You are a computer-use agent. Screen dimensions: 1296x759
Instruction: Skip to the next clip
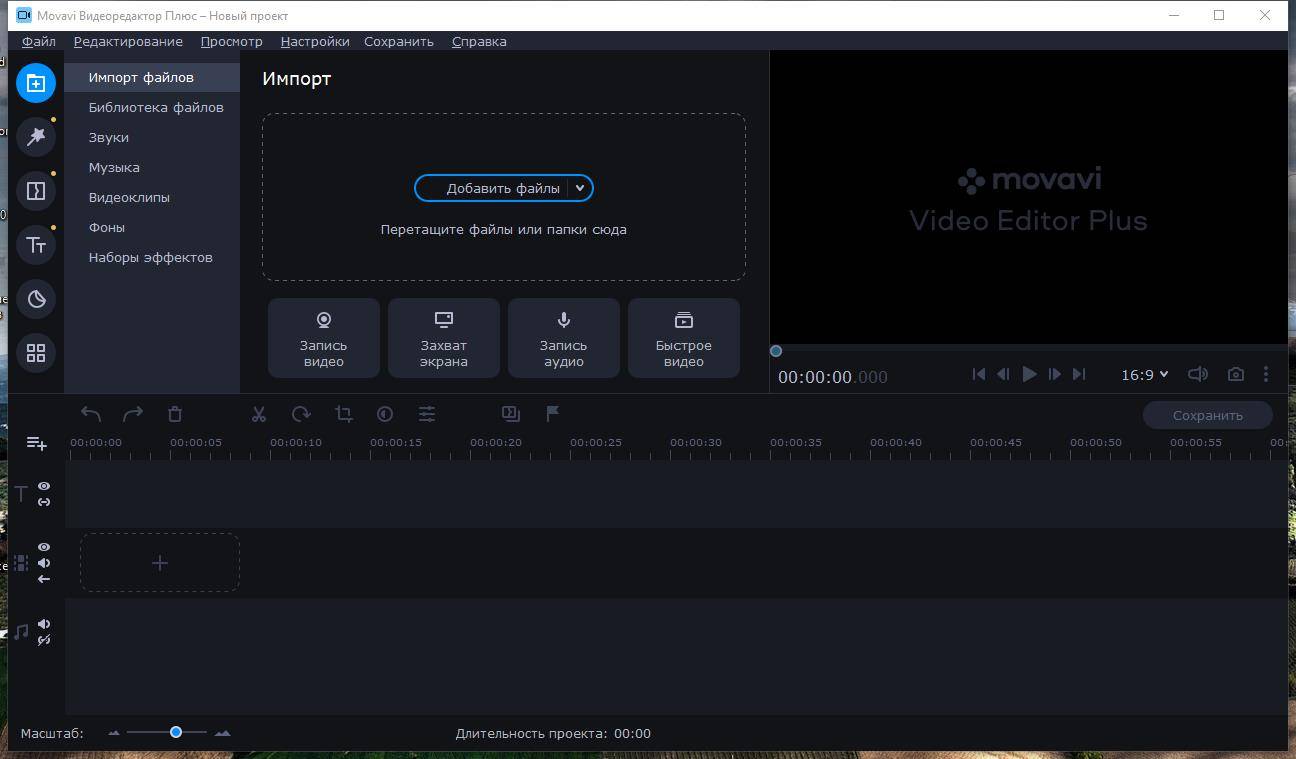coord(1078,374)
